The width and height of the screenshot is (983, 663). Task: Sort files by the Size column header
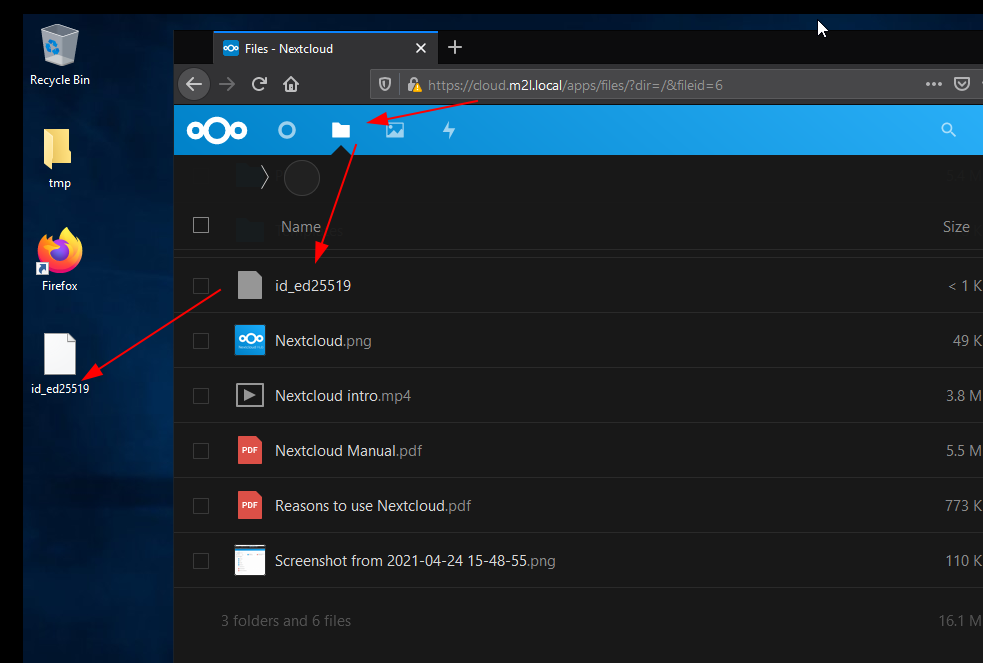tap(956, 227)
